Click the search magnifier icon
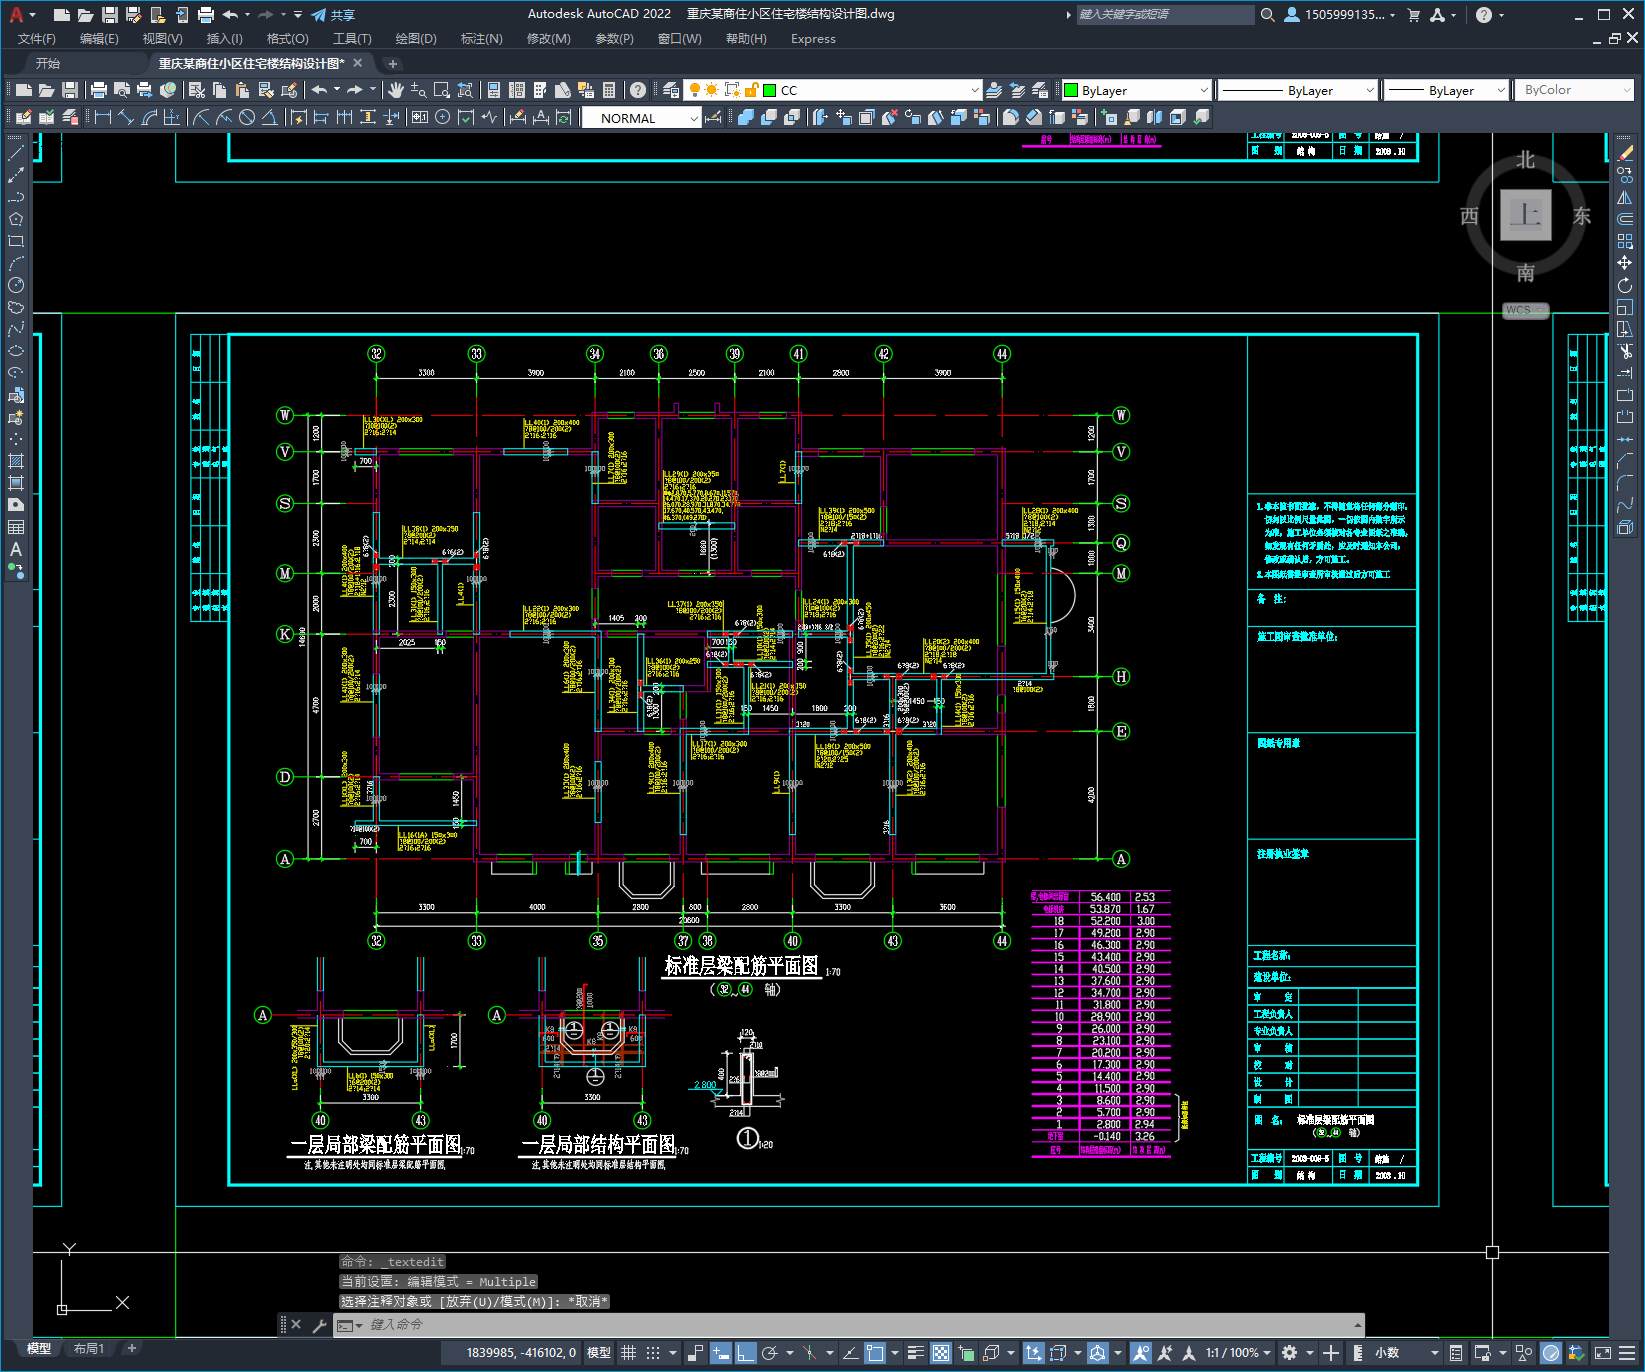 pos(1268,15)
